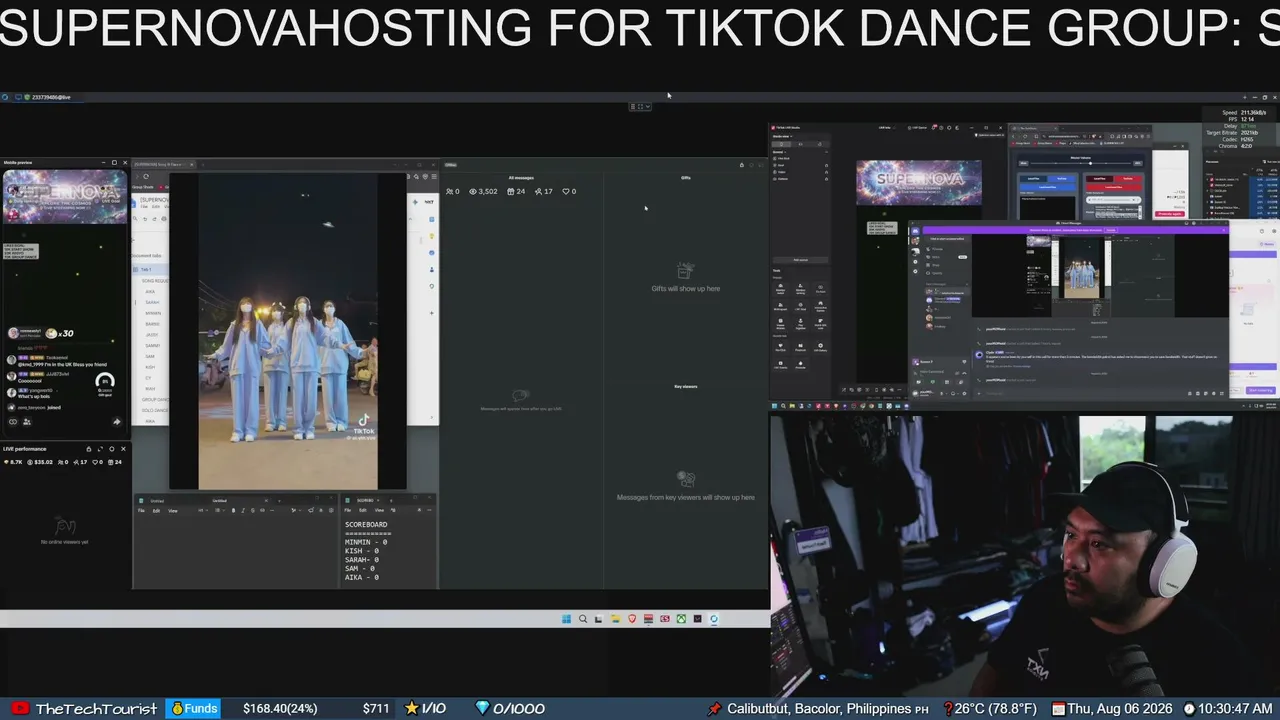Open Quests in the Discord sidebar
The image size is (1280, 720).
tap(936, 273)
